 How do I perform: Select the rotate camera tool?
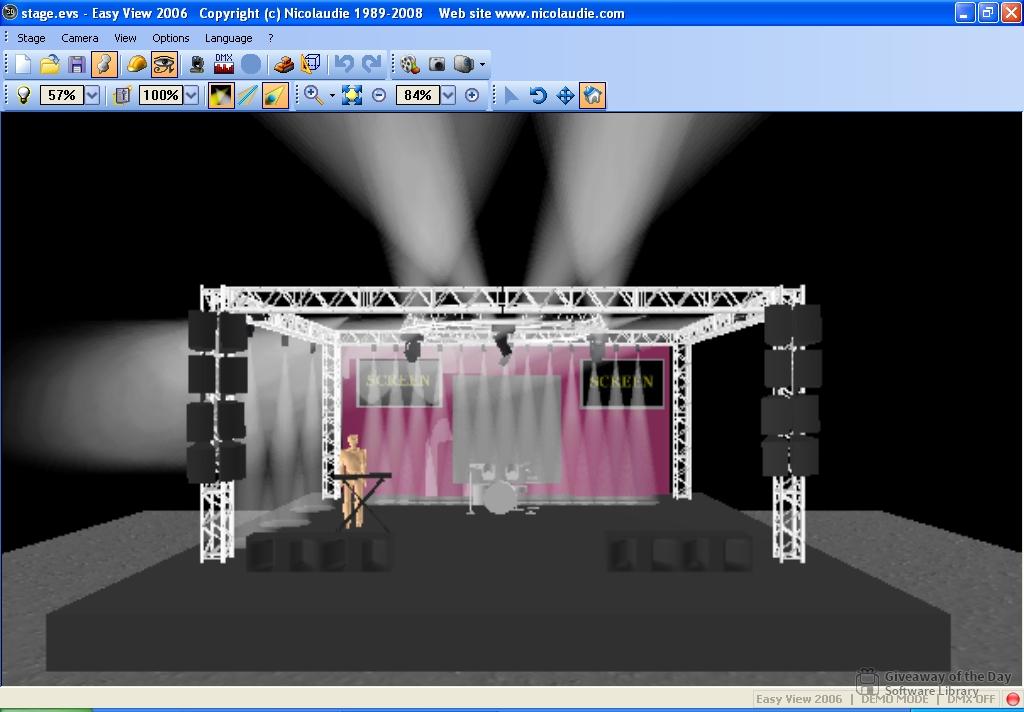click(x=538, y=95)
